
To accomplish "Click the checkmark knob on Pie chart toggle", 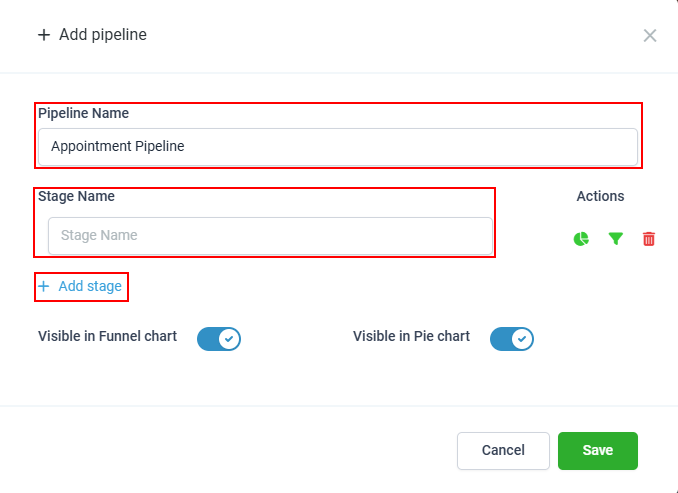I will 522,339.
